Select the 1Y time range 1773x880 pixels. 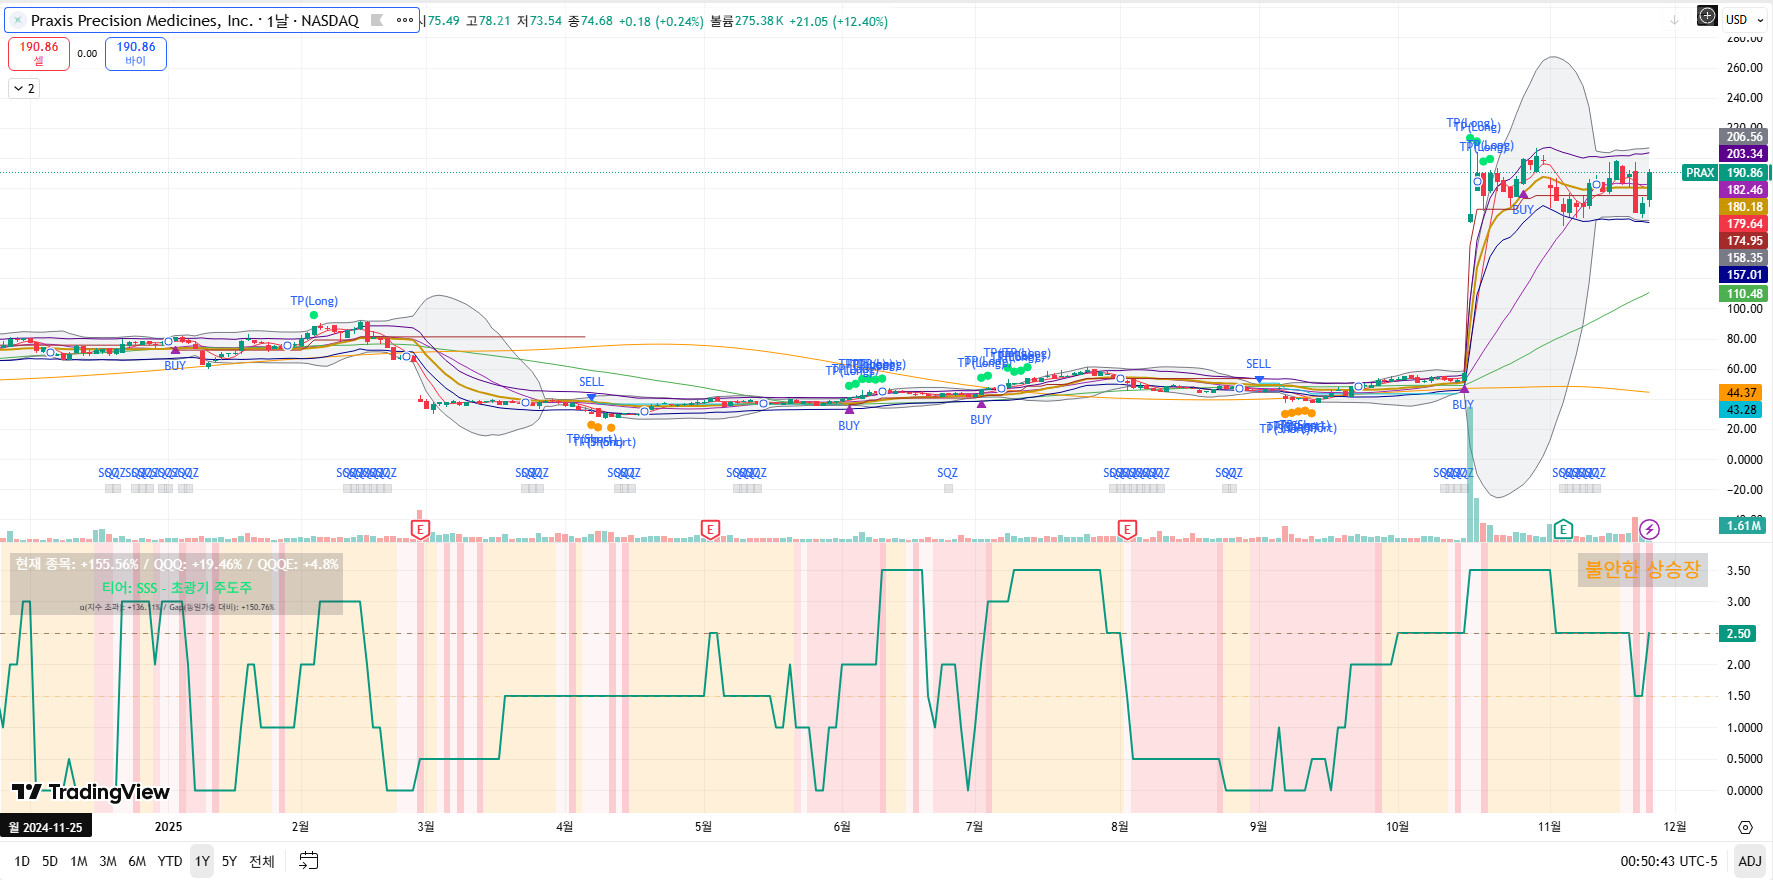tap(202, 861)
